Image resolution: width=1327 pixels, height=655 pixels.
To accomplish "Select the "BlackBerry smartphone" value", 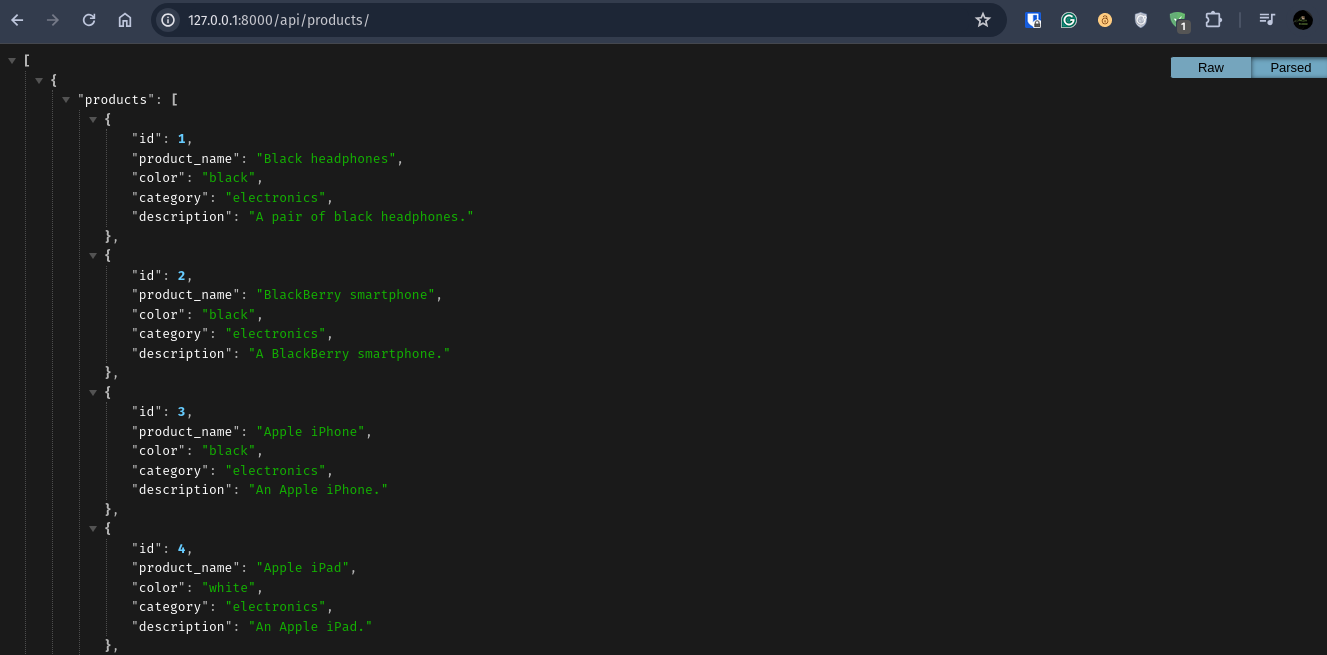I will click(348, 295).
